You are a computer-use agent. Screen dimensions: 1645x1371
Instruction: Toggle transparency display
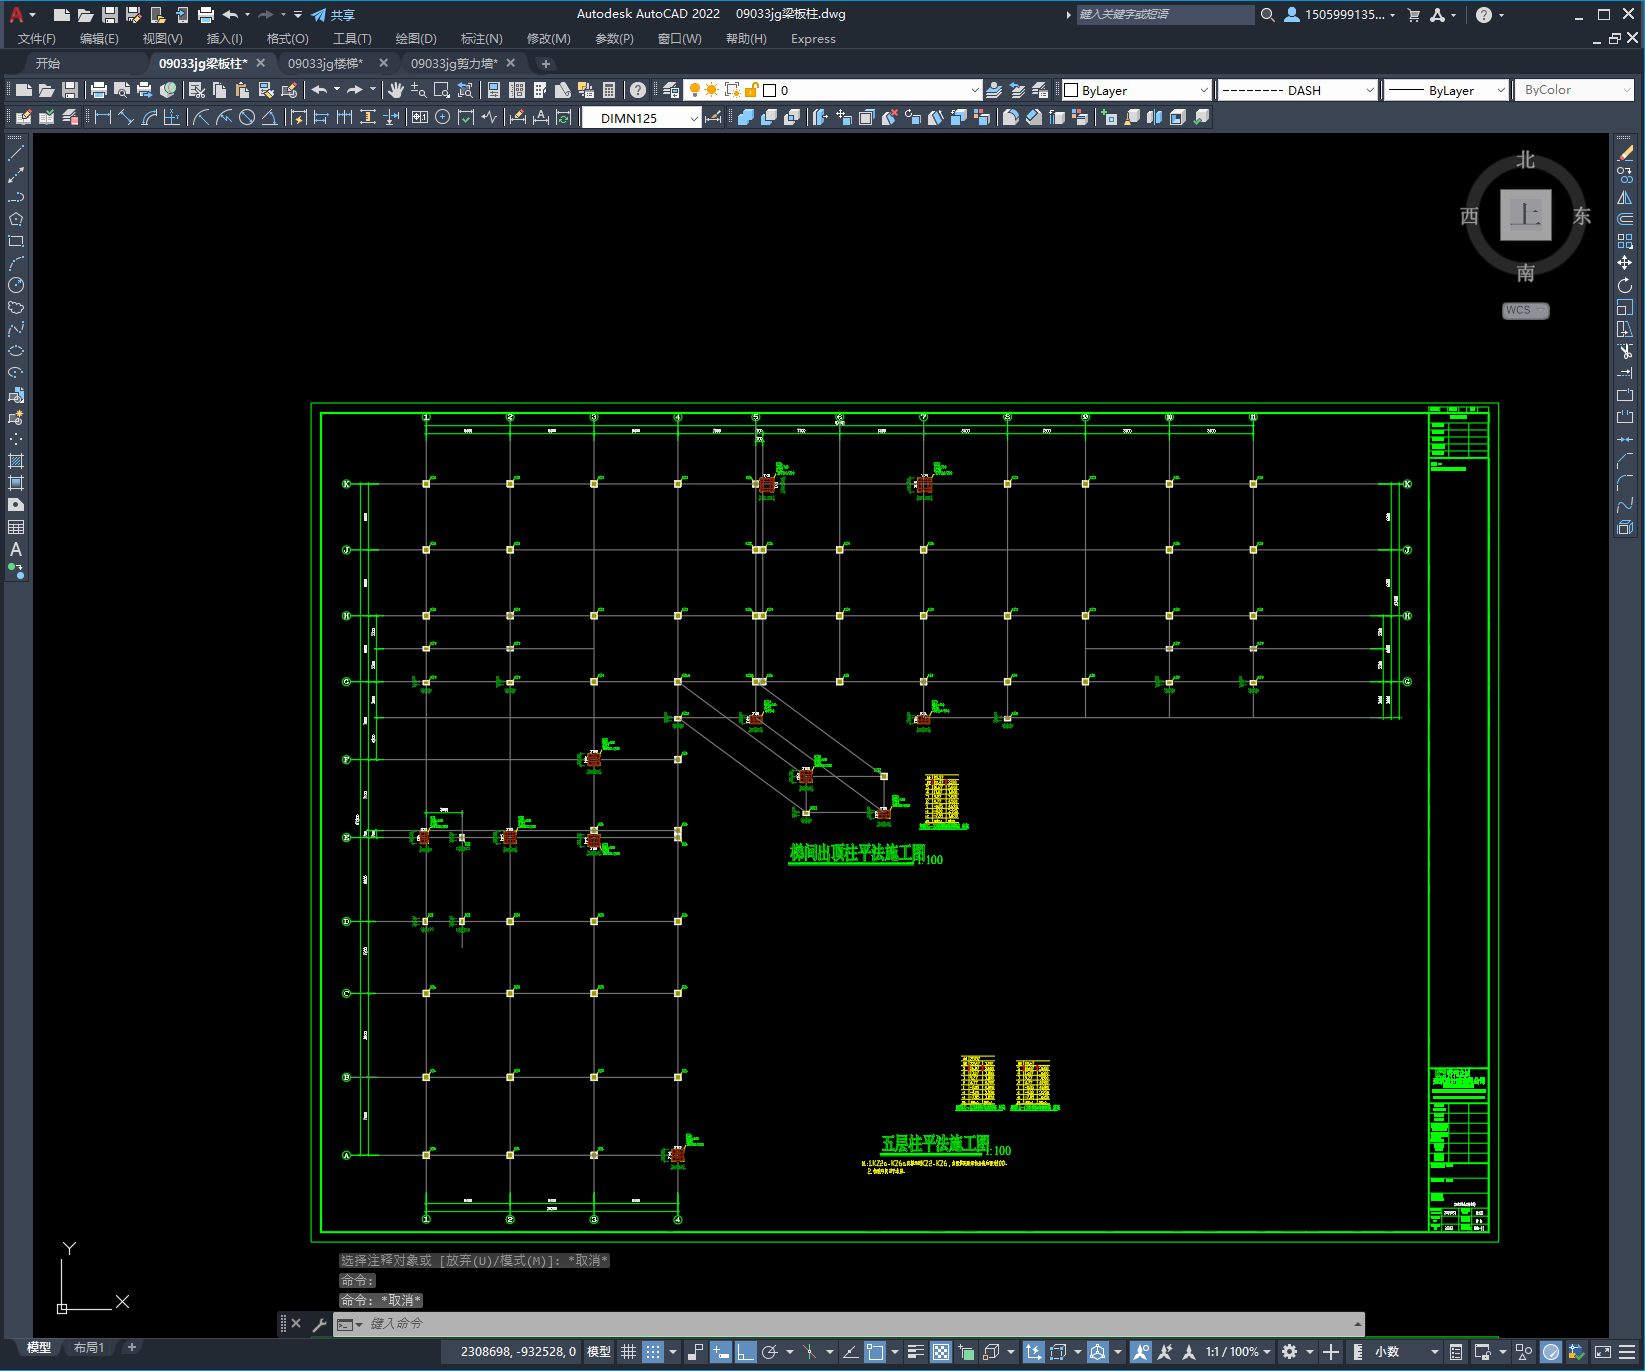coord(941,1352)
